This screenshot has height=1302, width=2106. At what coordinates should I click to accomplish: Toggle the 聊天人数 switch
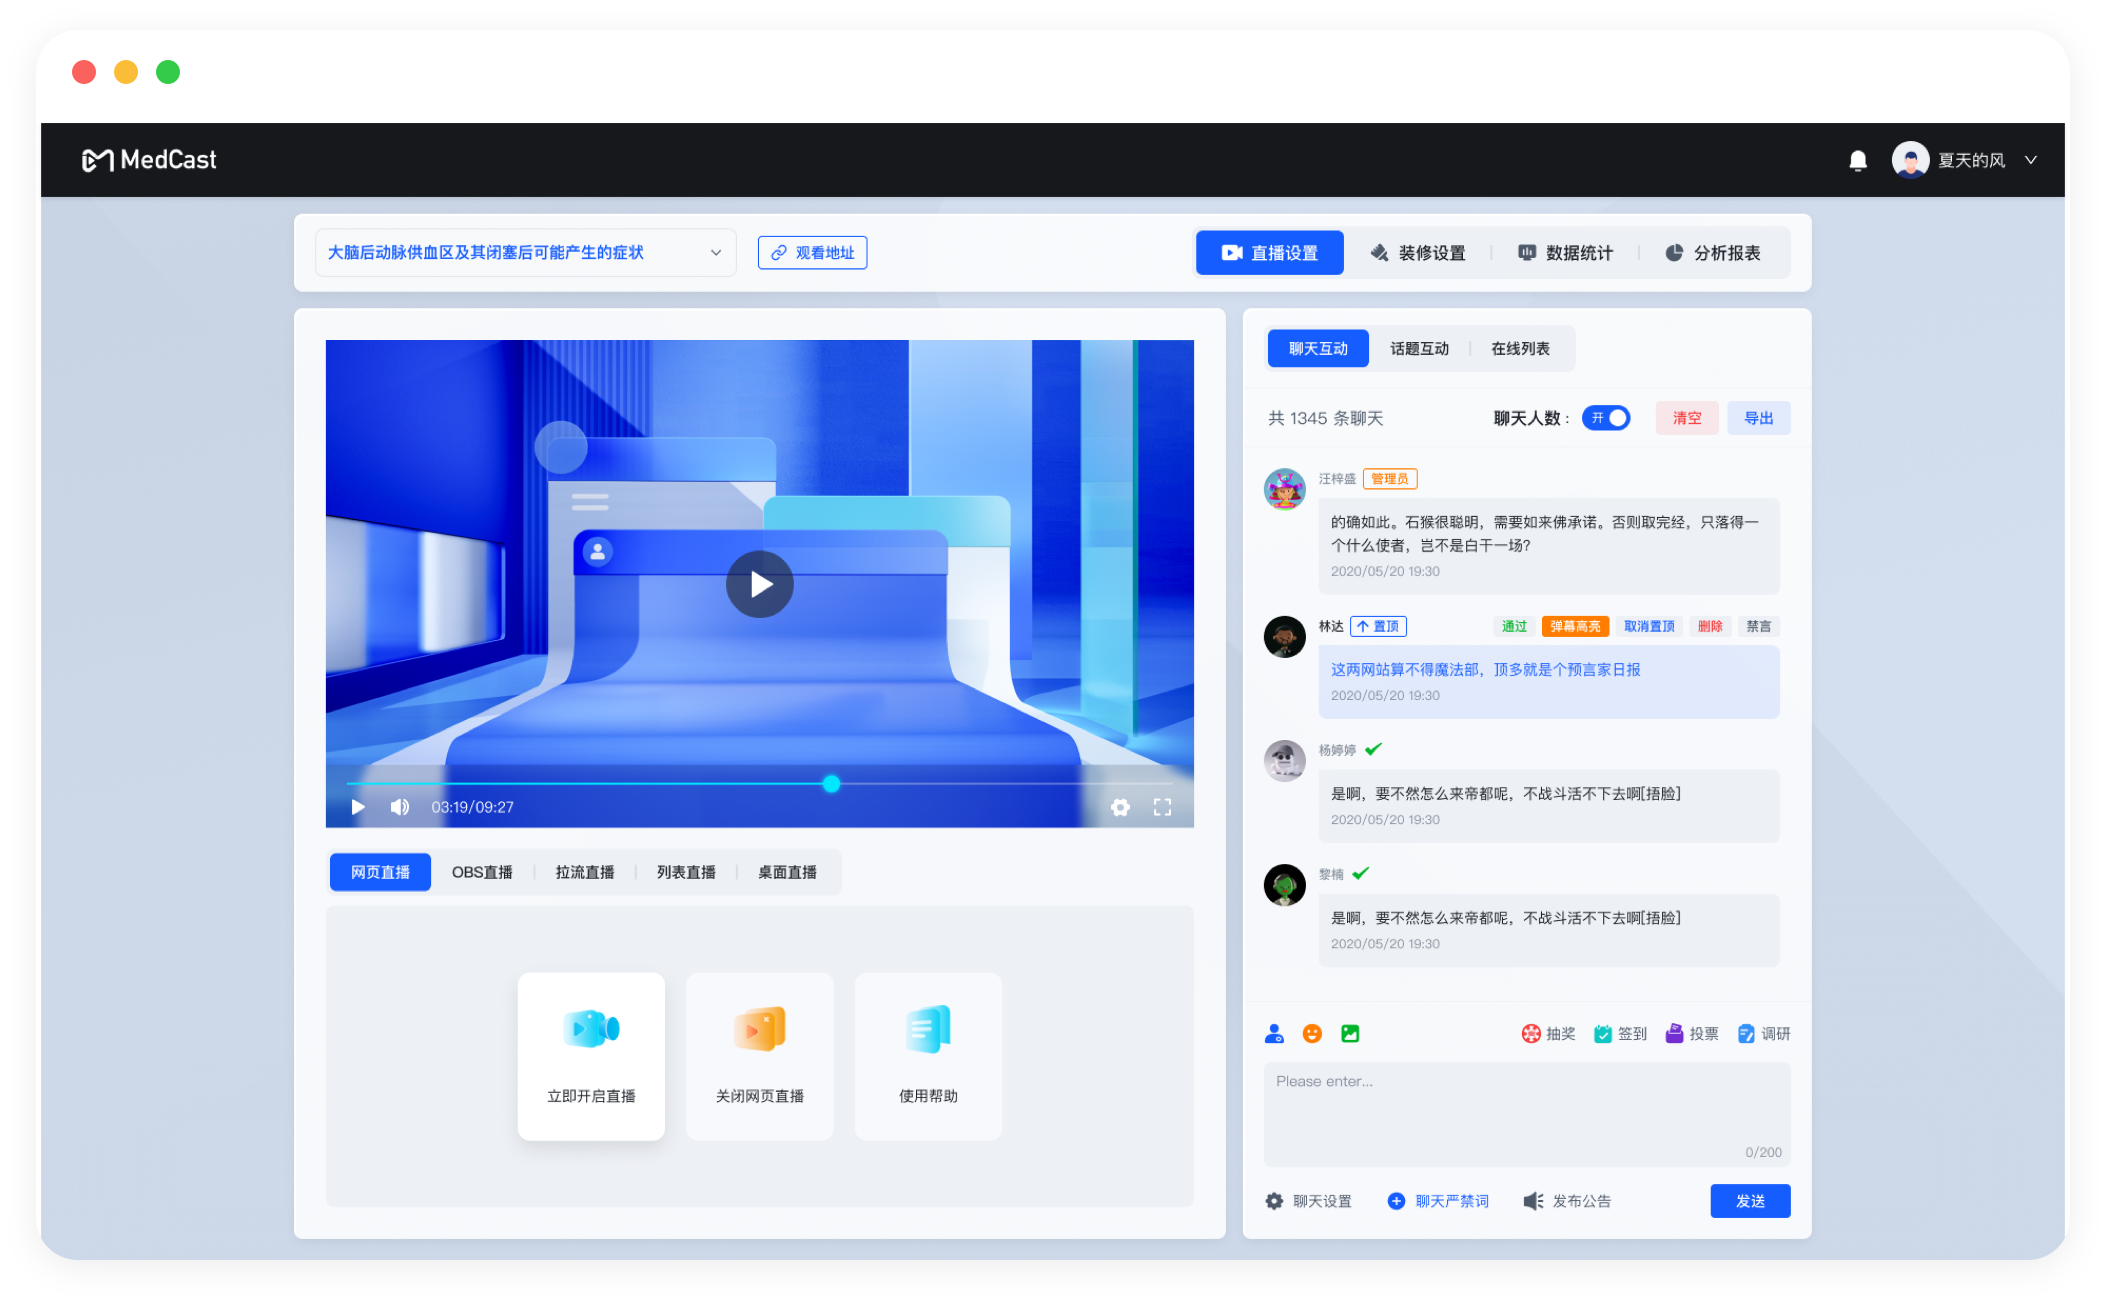[1606, 418]
